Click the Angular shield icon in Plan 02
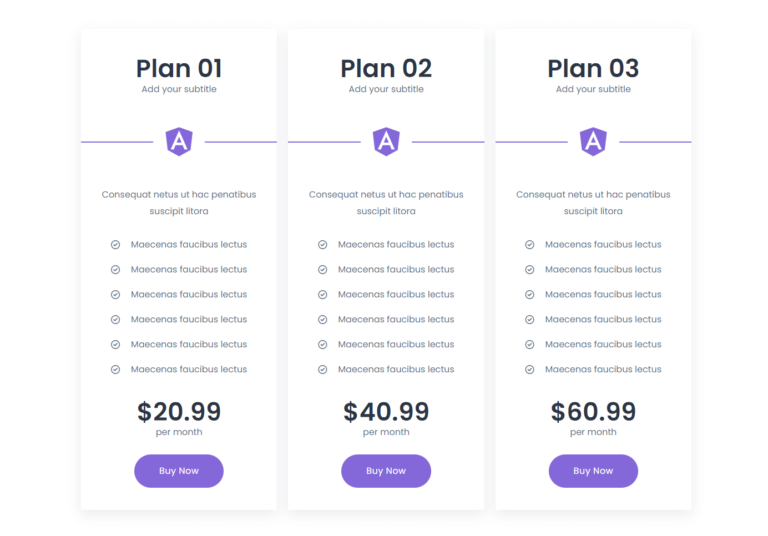This screenshot has width=768, height=536. [386, 142]
